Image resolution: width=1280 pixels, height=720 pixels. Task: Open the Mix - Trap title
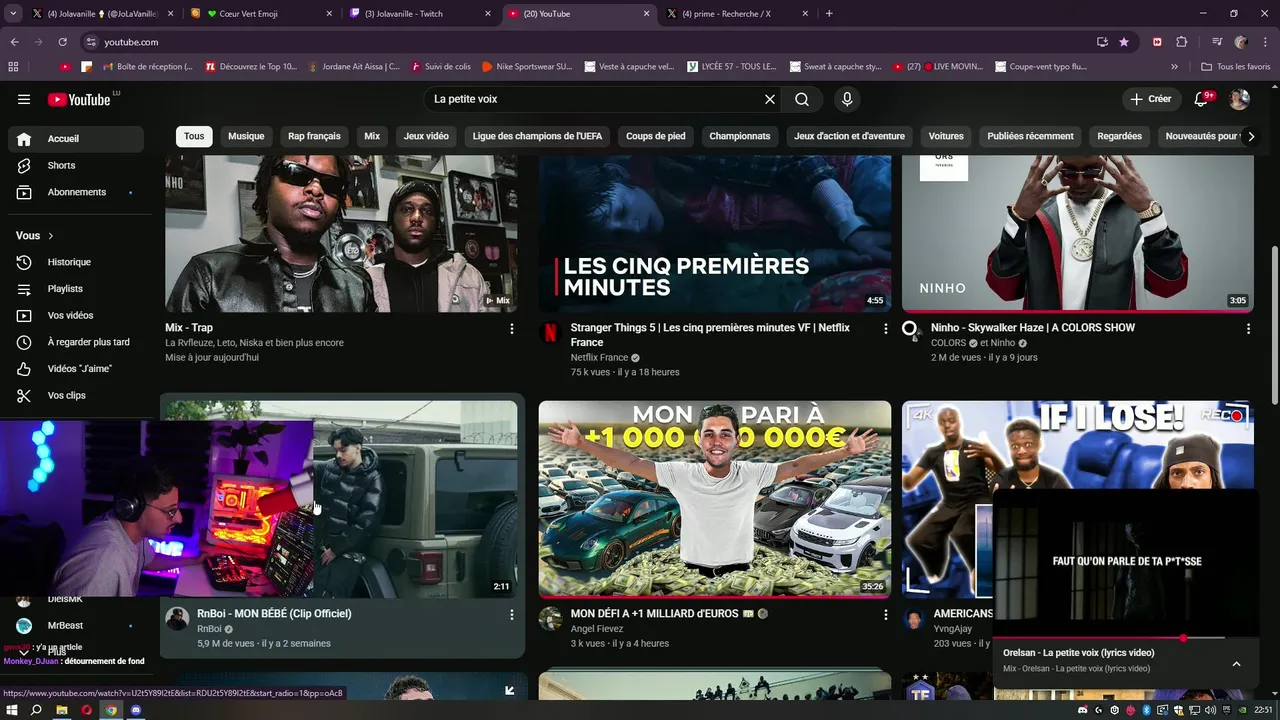[x=189, y=328]
